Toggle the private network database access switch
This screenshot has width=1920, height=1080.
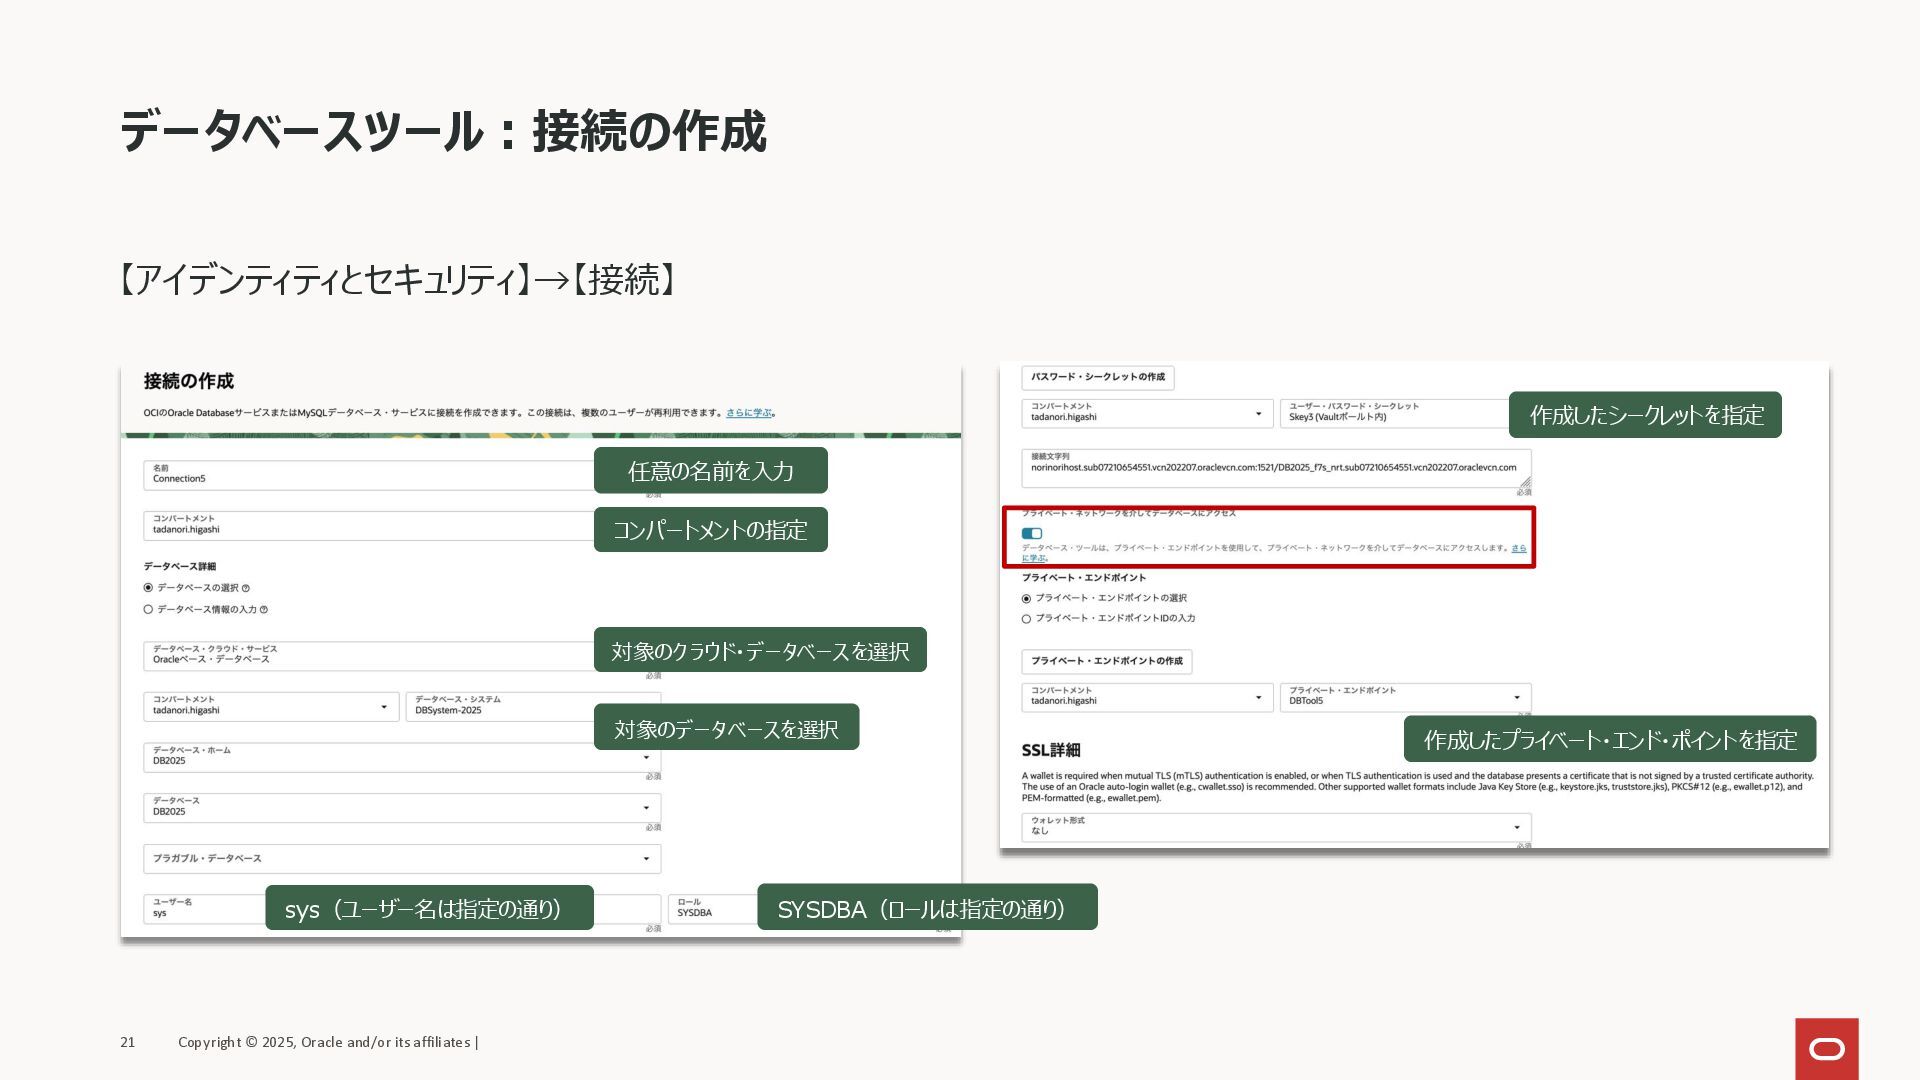click(x=1032, y=533)
